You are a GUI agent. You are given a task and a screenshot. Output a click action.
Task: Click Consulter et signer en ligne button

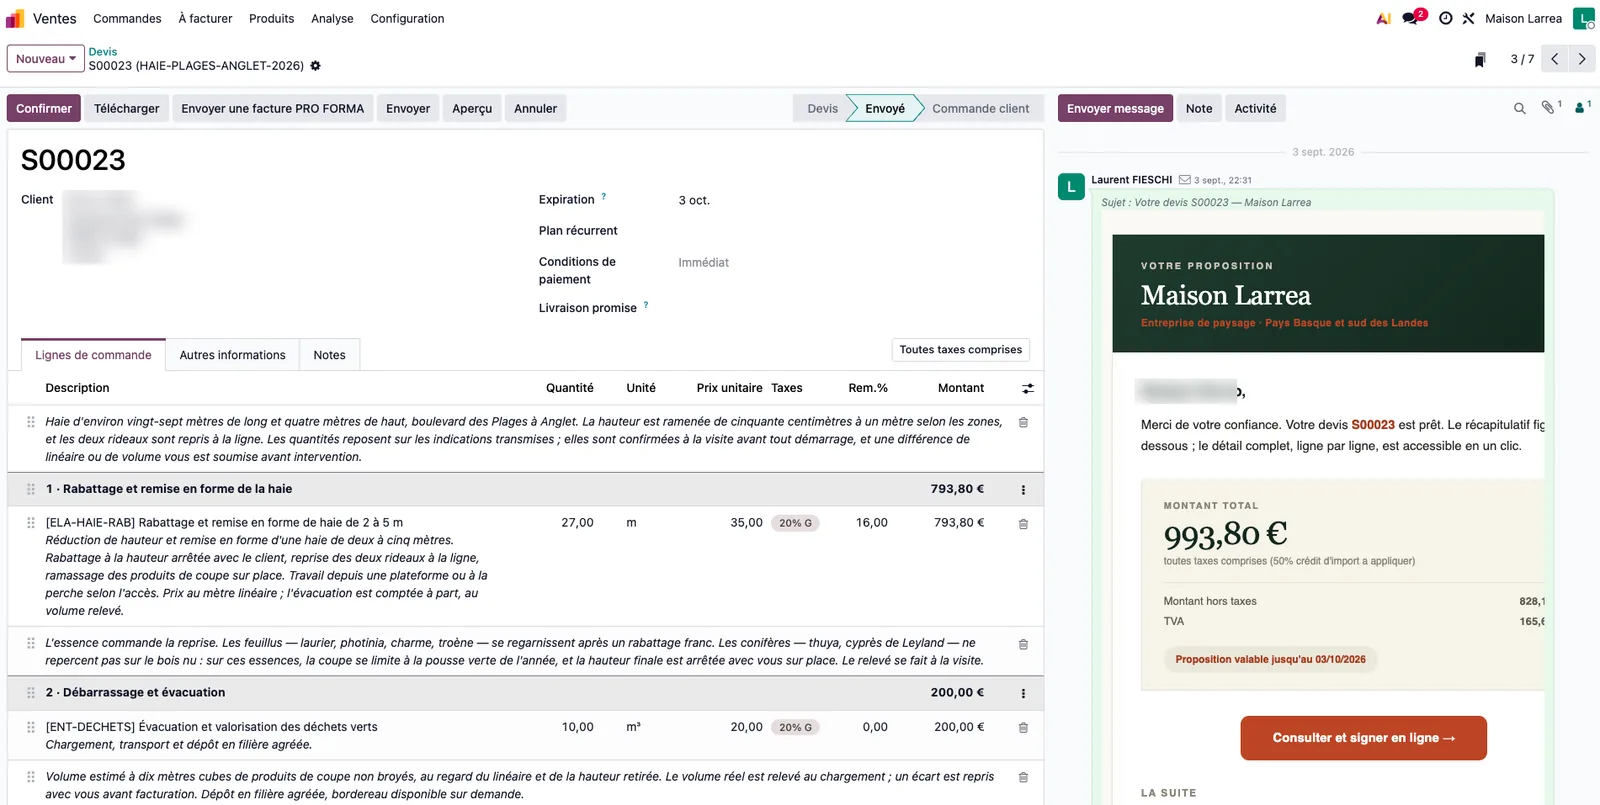(1363, 738)
